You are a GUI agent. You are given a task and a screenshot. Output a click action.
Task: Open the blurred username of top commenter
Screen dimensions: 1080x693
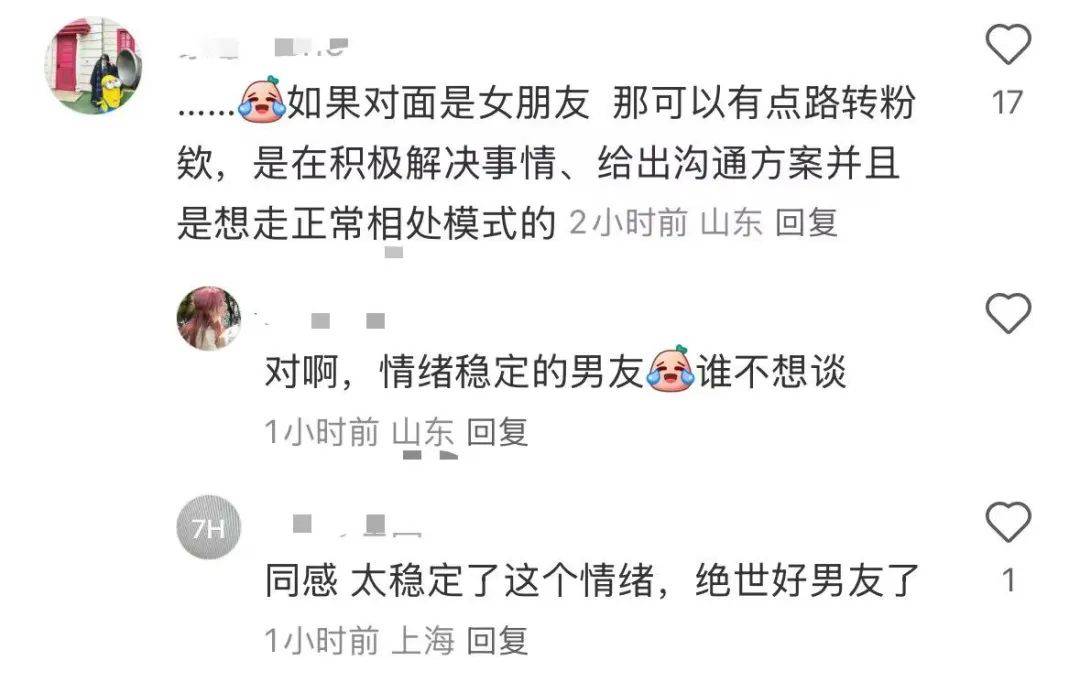pyautogui.click(x=262, y=47)
